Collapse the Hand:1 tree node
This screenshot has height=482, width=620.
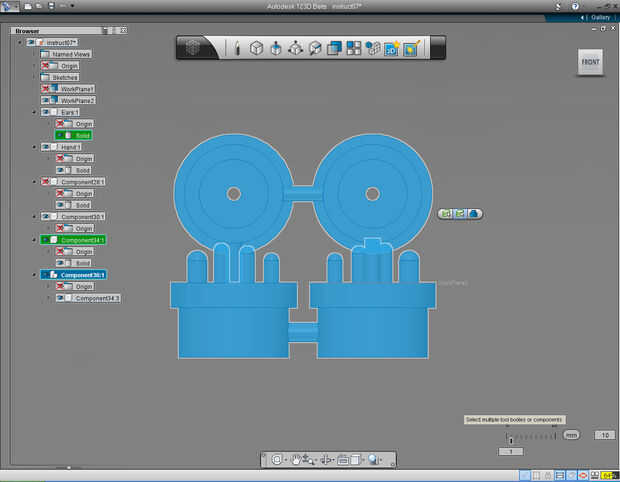(34, 147)
